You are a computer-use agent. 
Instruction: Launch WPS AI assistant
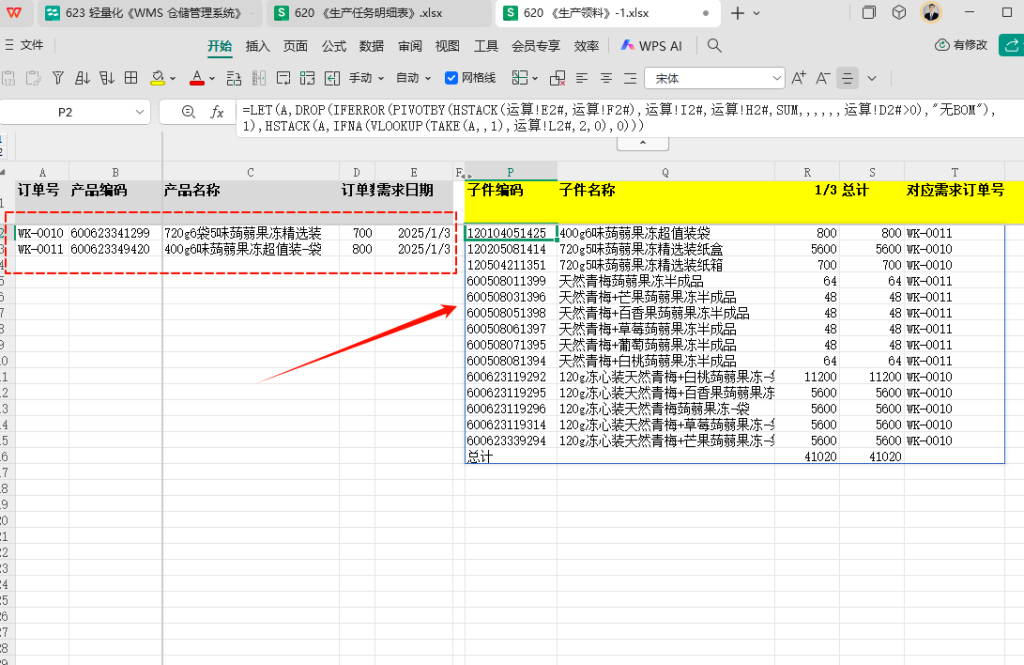[x=651, y=46]
